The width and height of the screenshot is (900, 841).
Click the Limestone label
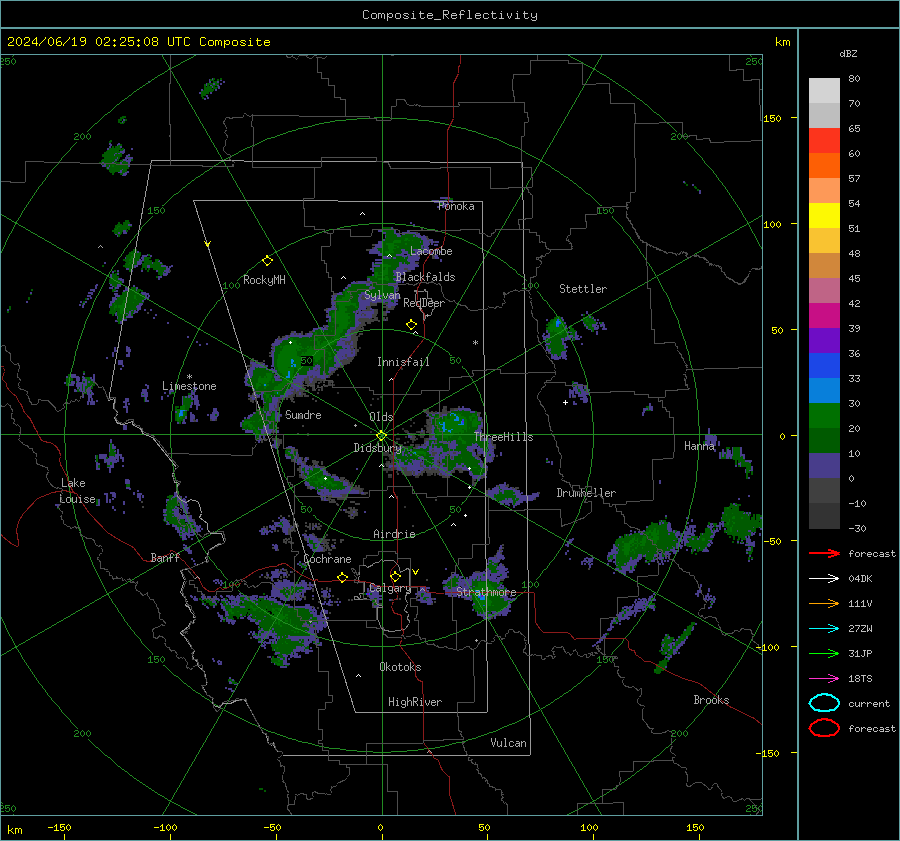tap(189, 386)
